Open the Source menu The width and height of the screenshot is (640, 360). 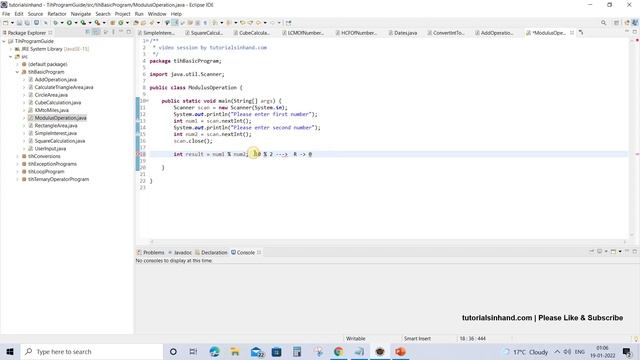[35, 13]
